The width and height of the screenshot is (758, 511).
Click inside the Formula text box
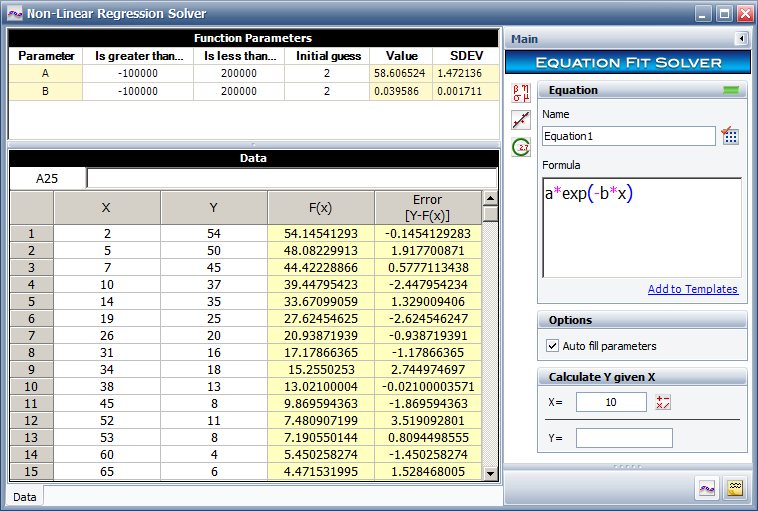pos(642,227)
